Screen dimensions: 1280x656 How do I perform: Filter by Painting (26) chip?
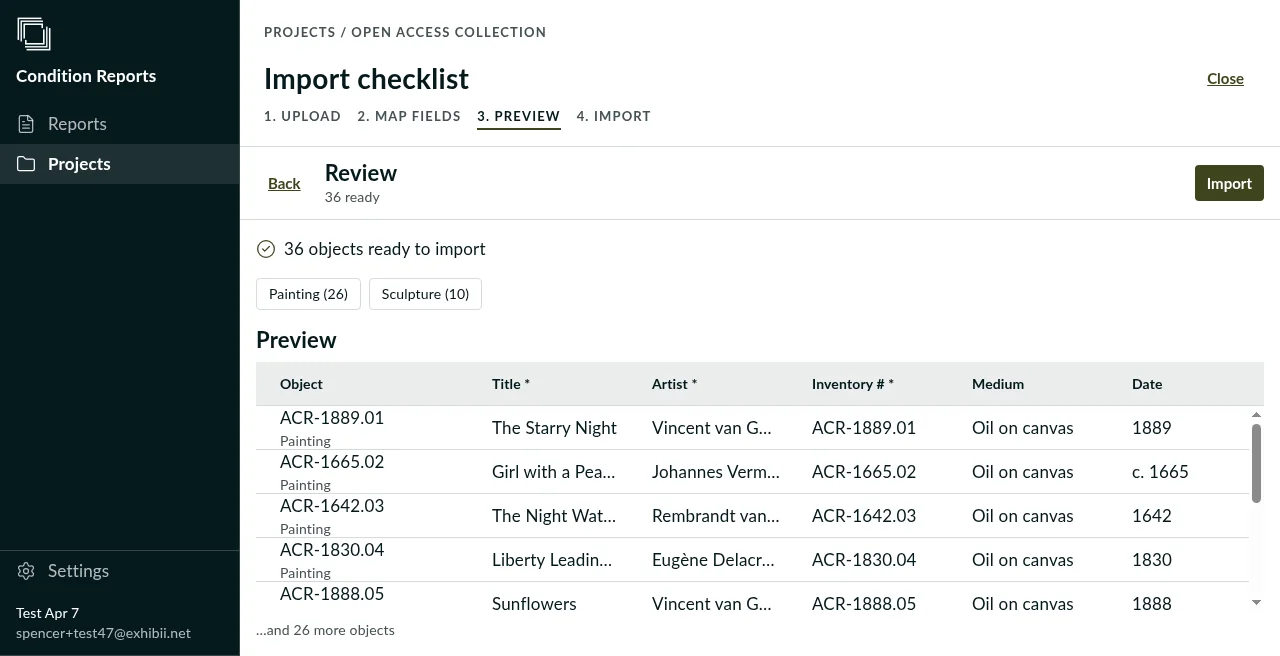(x=308, y=294)
